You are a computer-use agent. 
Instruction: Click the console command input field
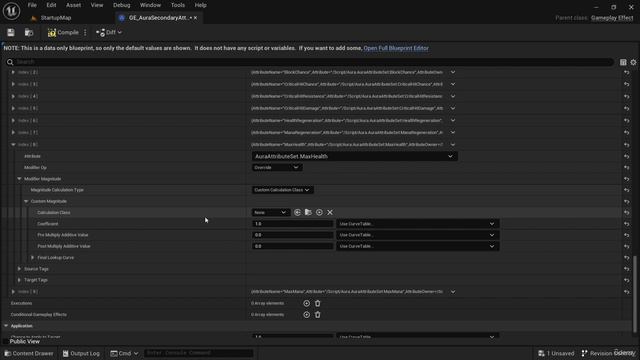click(198, 353)
